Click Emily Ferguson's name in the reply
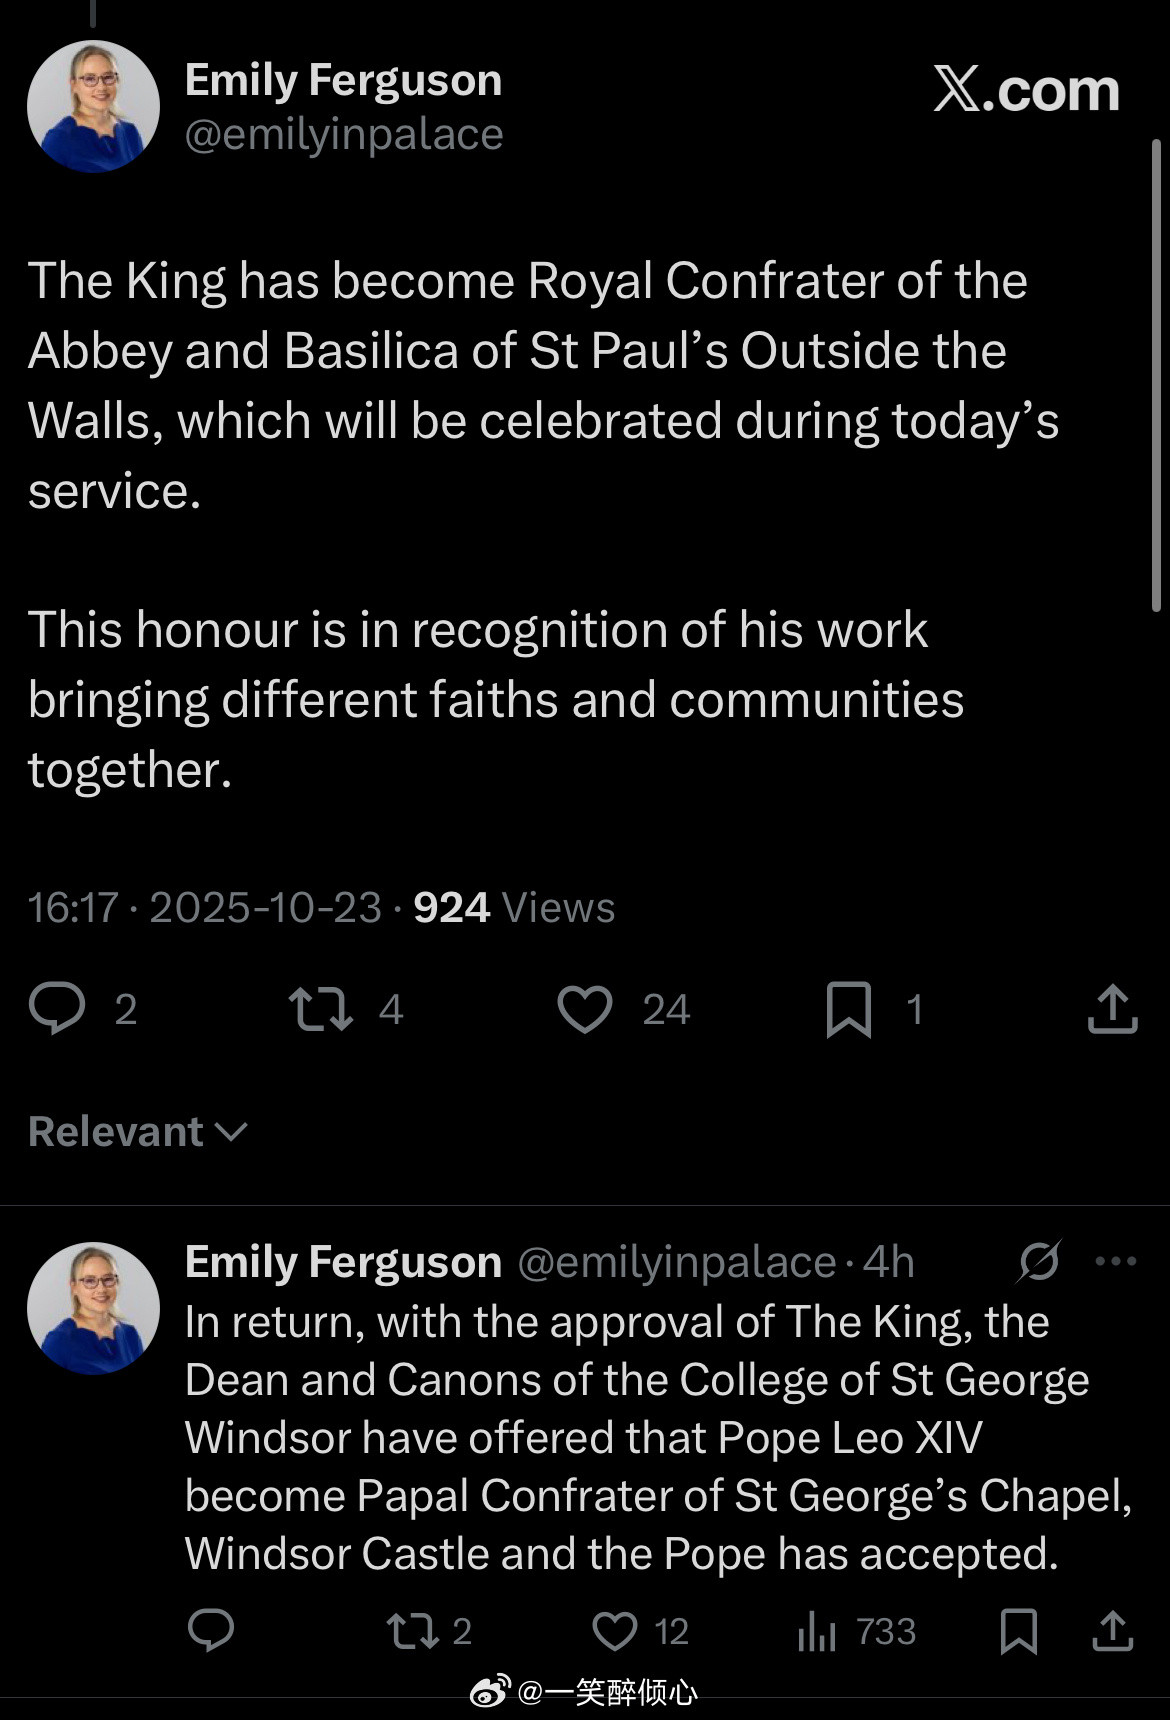Screen dimensions: 1170x1720 [343, 1262]
